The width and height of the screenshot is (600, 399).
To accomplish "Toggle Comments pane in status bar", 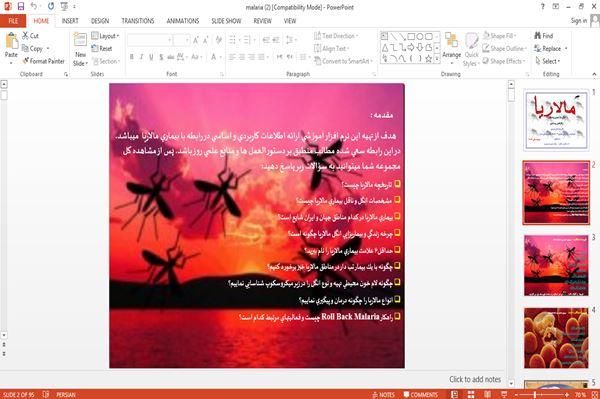I will [x=421, y=395].
